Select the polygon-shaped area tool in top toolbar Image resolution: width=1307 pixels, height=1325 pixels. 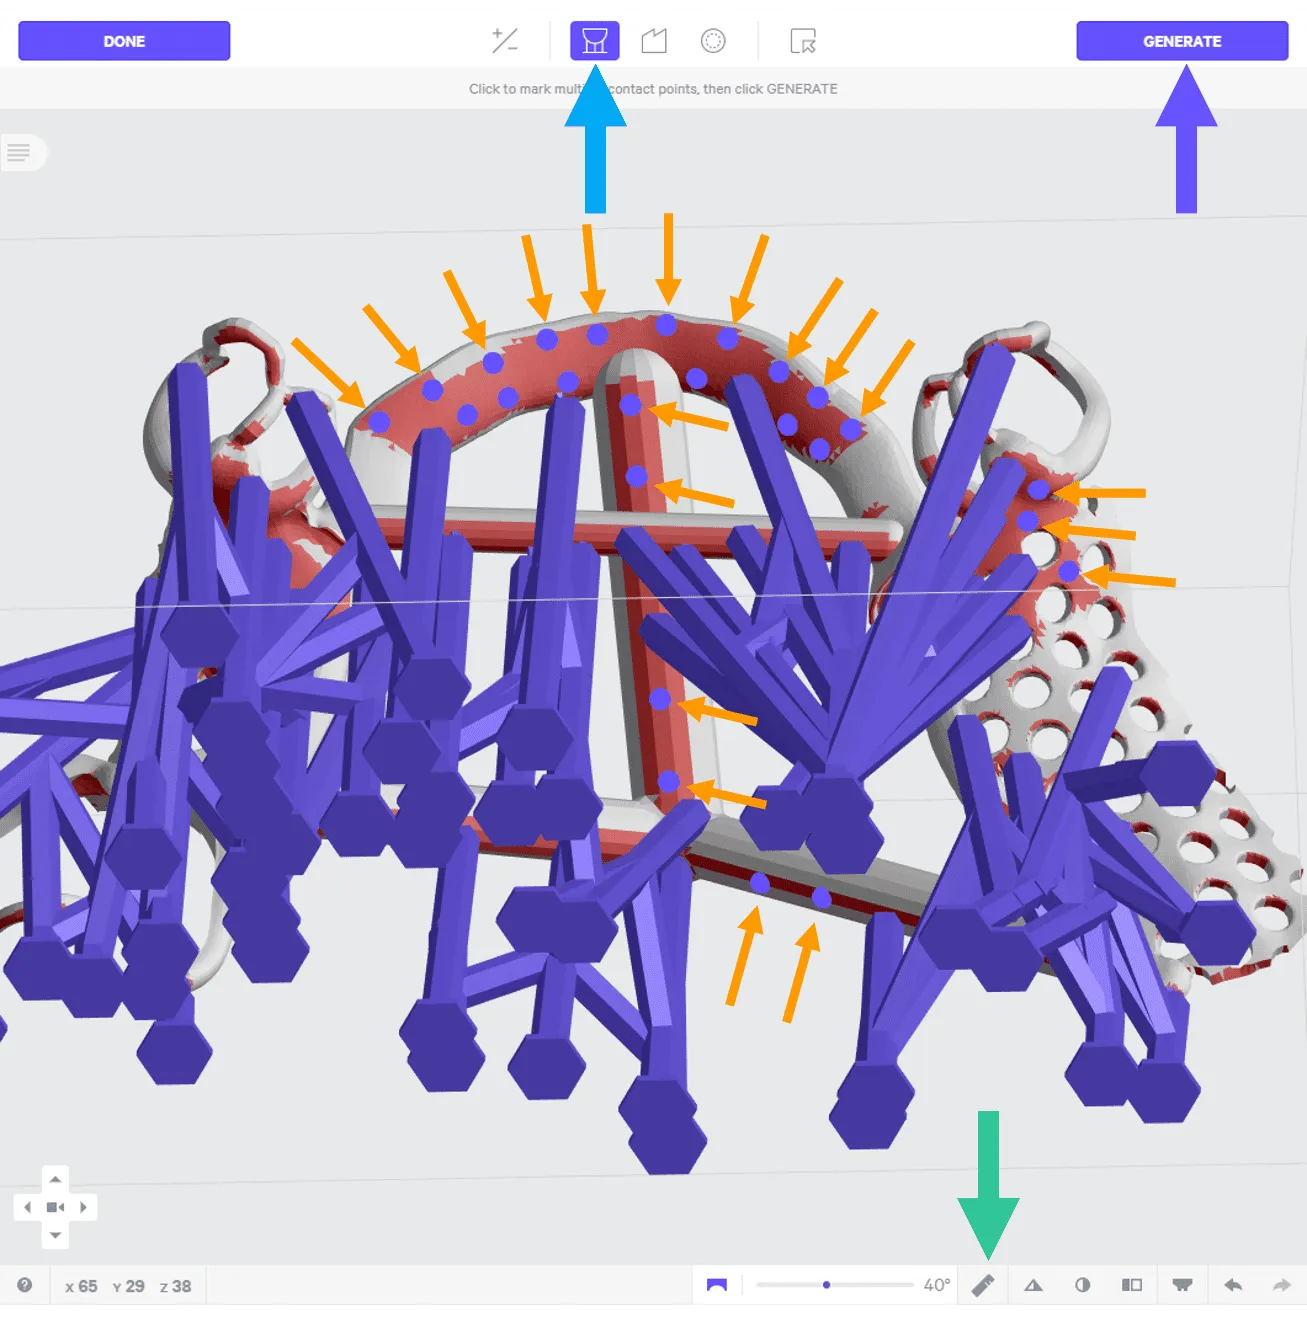coord(654,41)
